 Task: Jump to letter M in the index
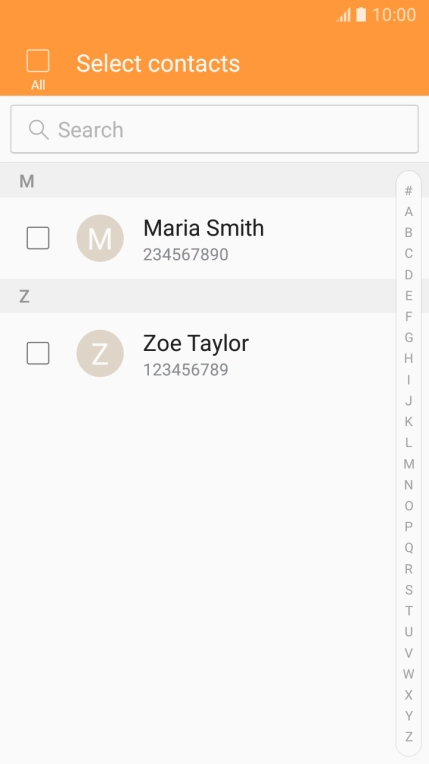pyautogui.click(x=409, y=464)
